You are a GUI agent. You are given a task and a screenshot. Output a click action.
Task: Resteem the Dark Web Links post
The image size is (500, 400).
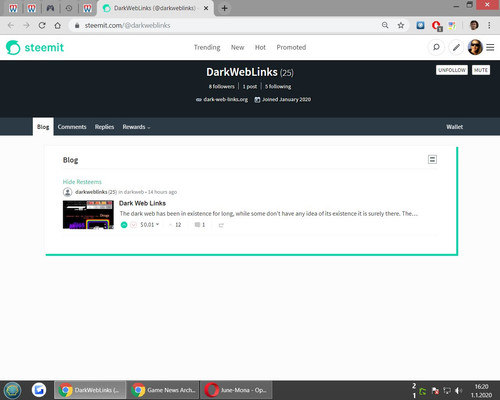[x=221, y=225]
